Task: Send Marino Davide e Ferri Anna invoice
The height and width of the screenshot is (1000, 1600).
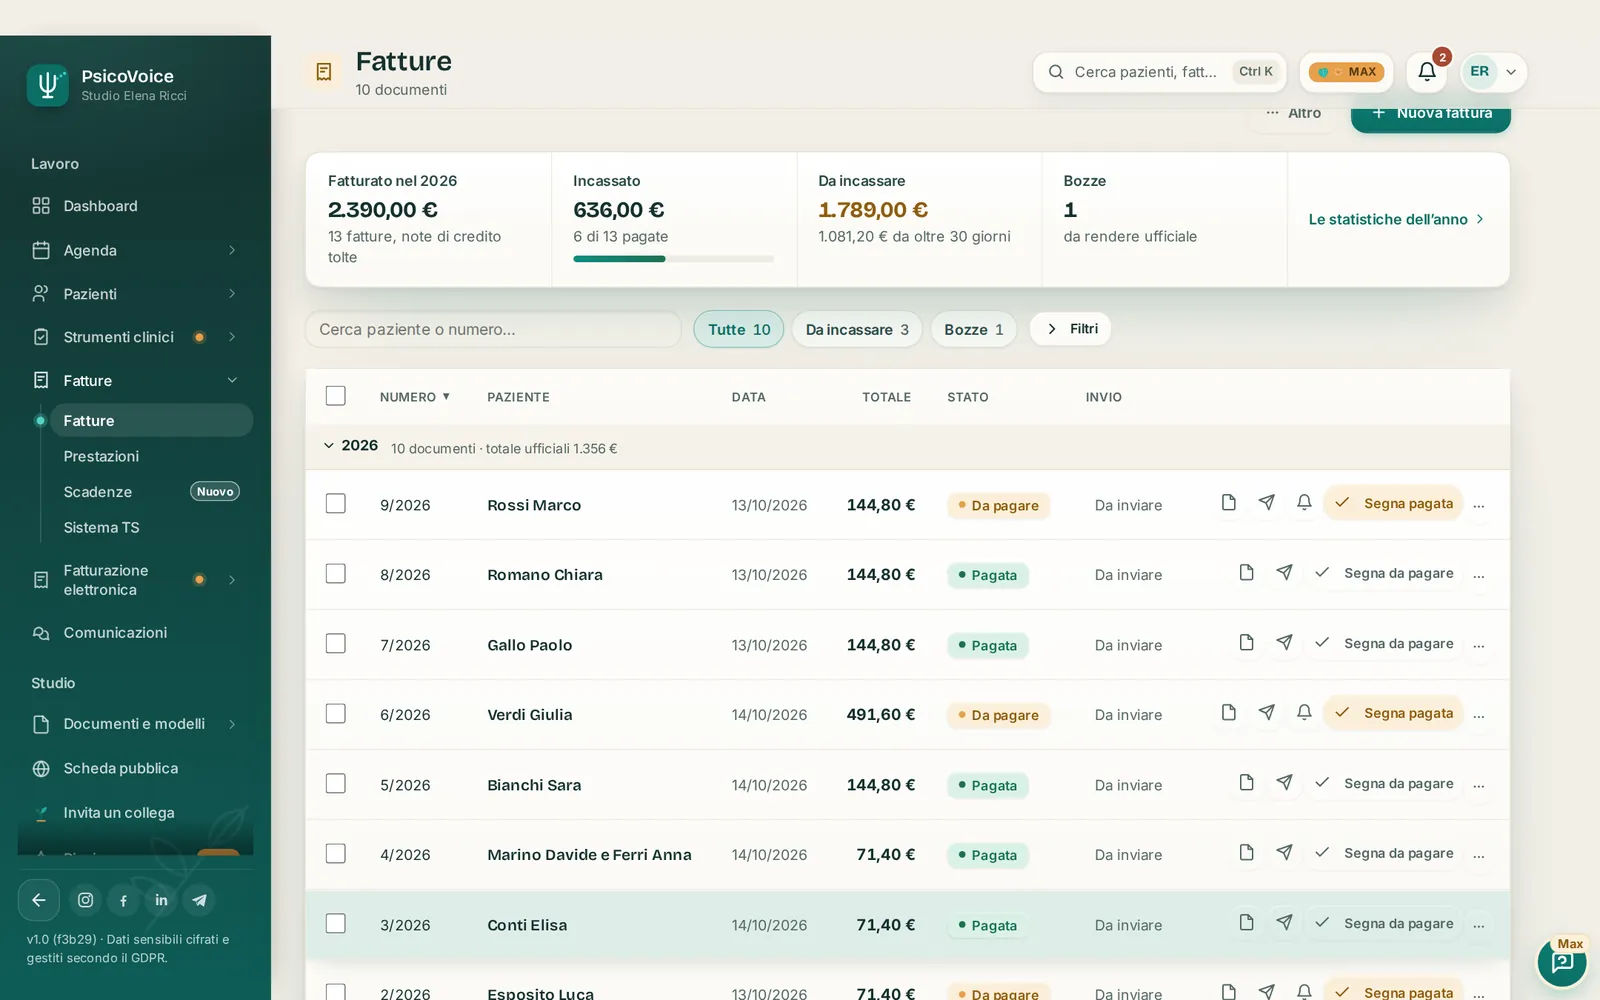Action: tap(1285, 852)
